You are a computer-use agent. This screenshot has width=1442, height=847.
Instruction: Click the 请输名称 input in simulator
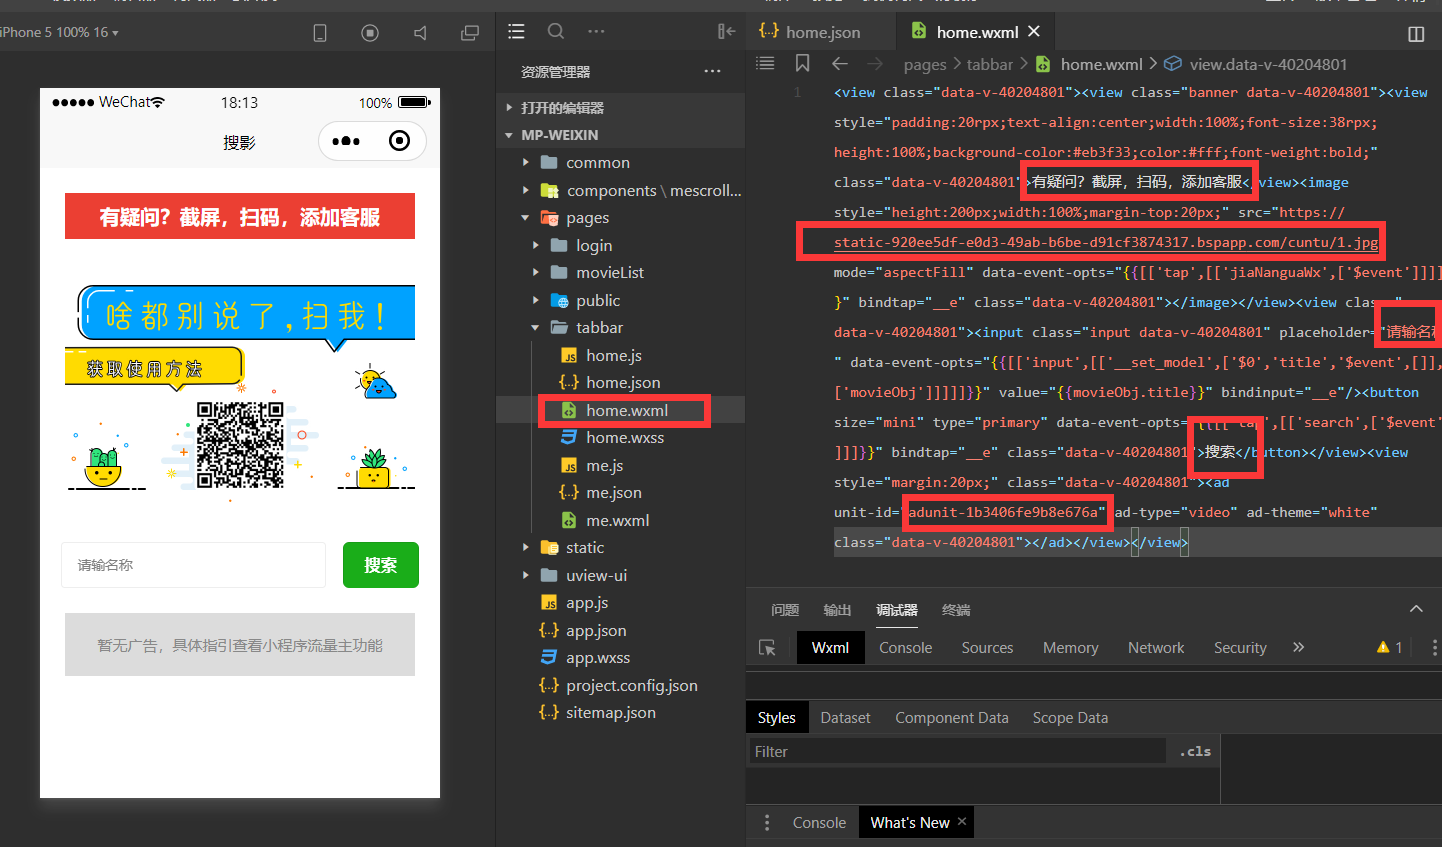click(194, 565)
